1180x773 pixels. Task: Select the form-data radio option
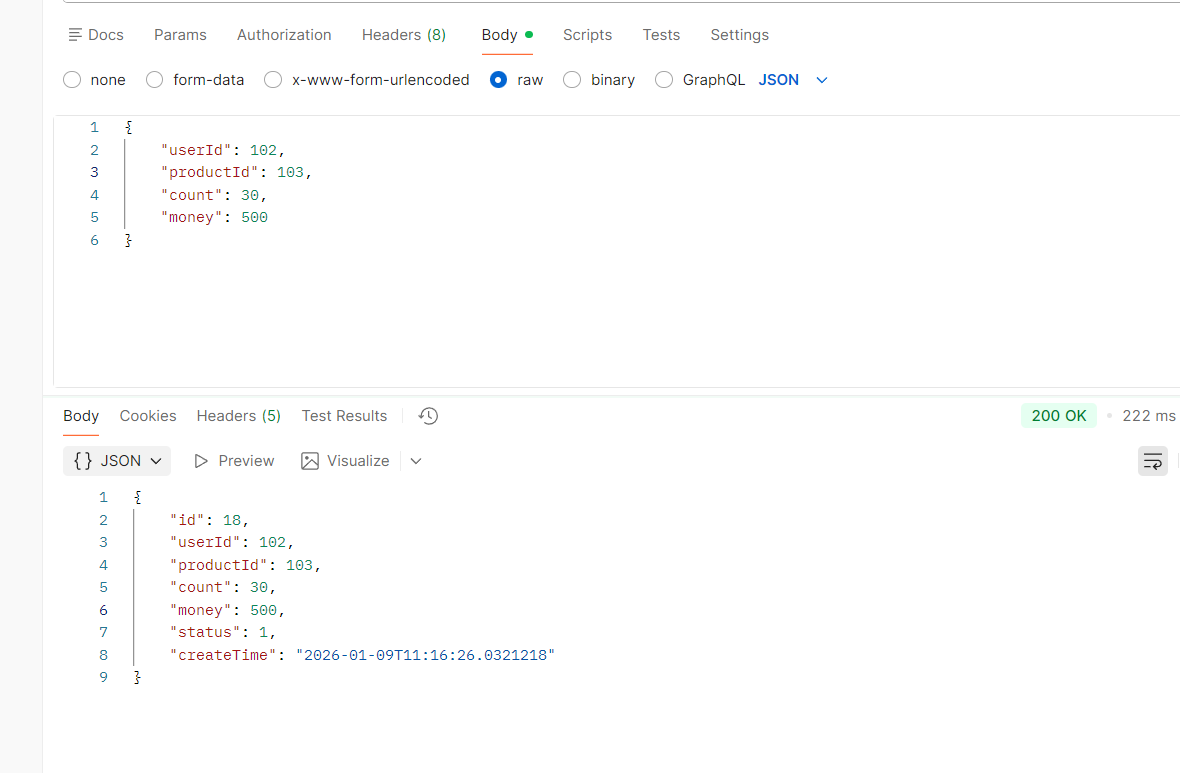click(x=155, y=80)
